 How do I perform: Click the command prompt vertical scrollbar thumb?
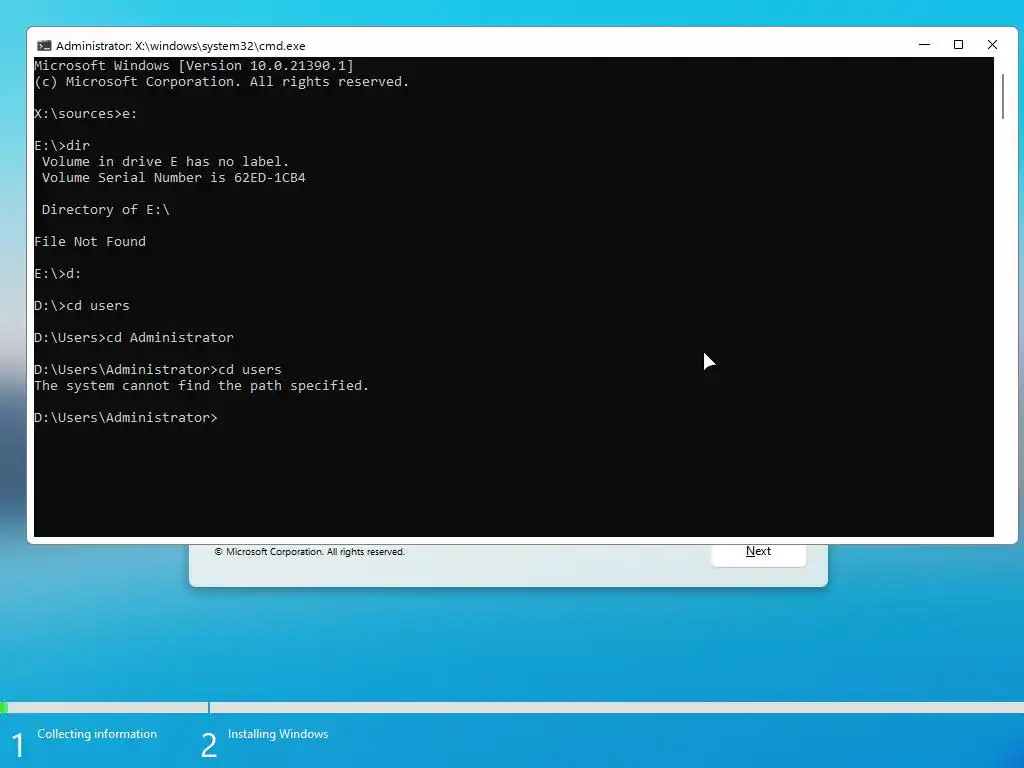[1003, 97]
